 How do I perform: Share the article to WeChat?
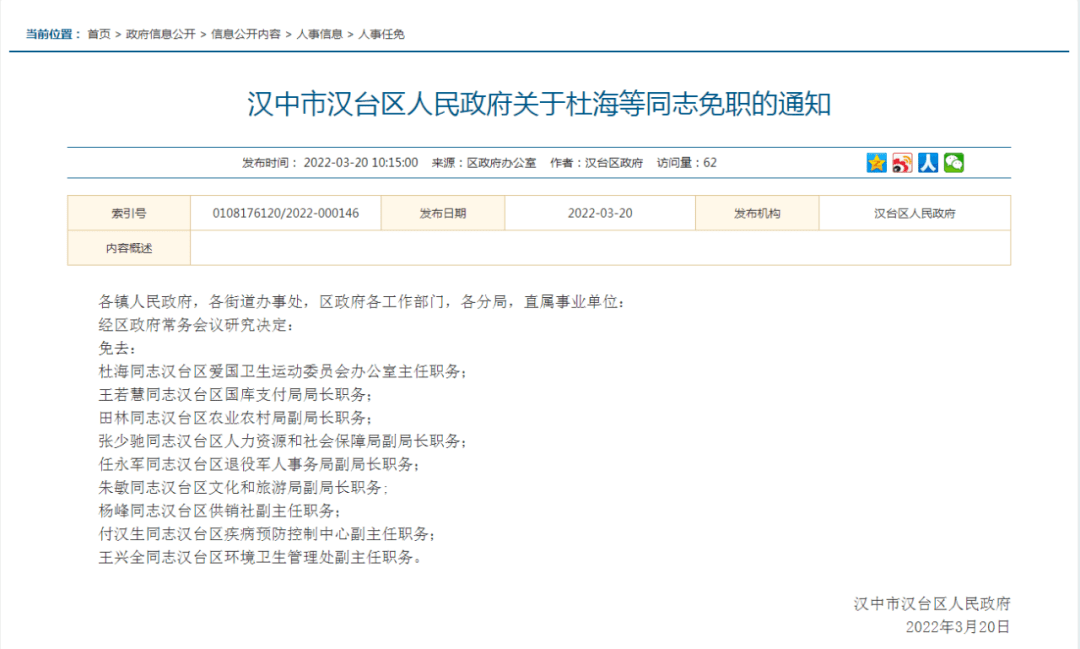click(953, 162)
